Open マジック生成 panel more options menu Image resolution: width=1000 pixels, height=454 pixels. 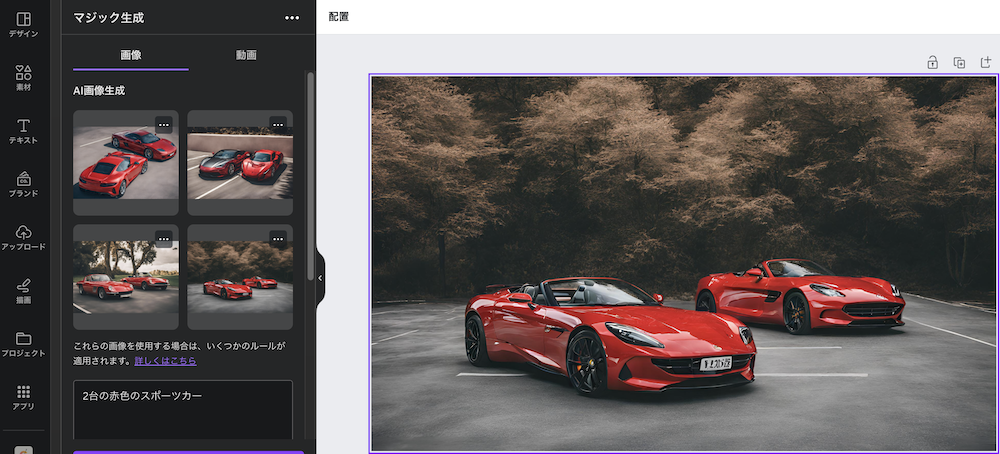292,18
